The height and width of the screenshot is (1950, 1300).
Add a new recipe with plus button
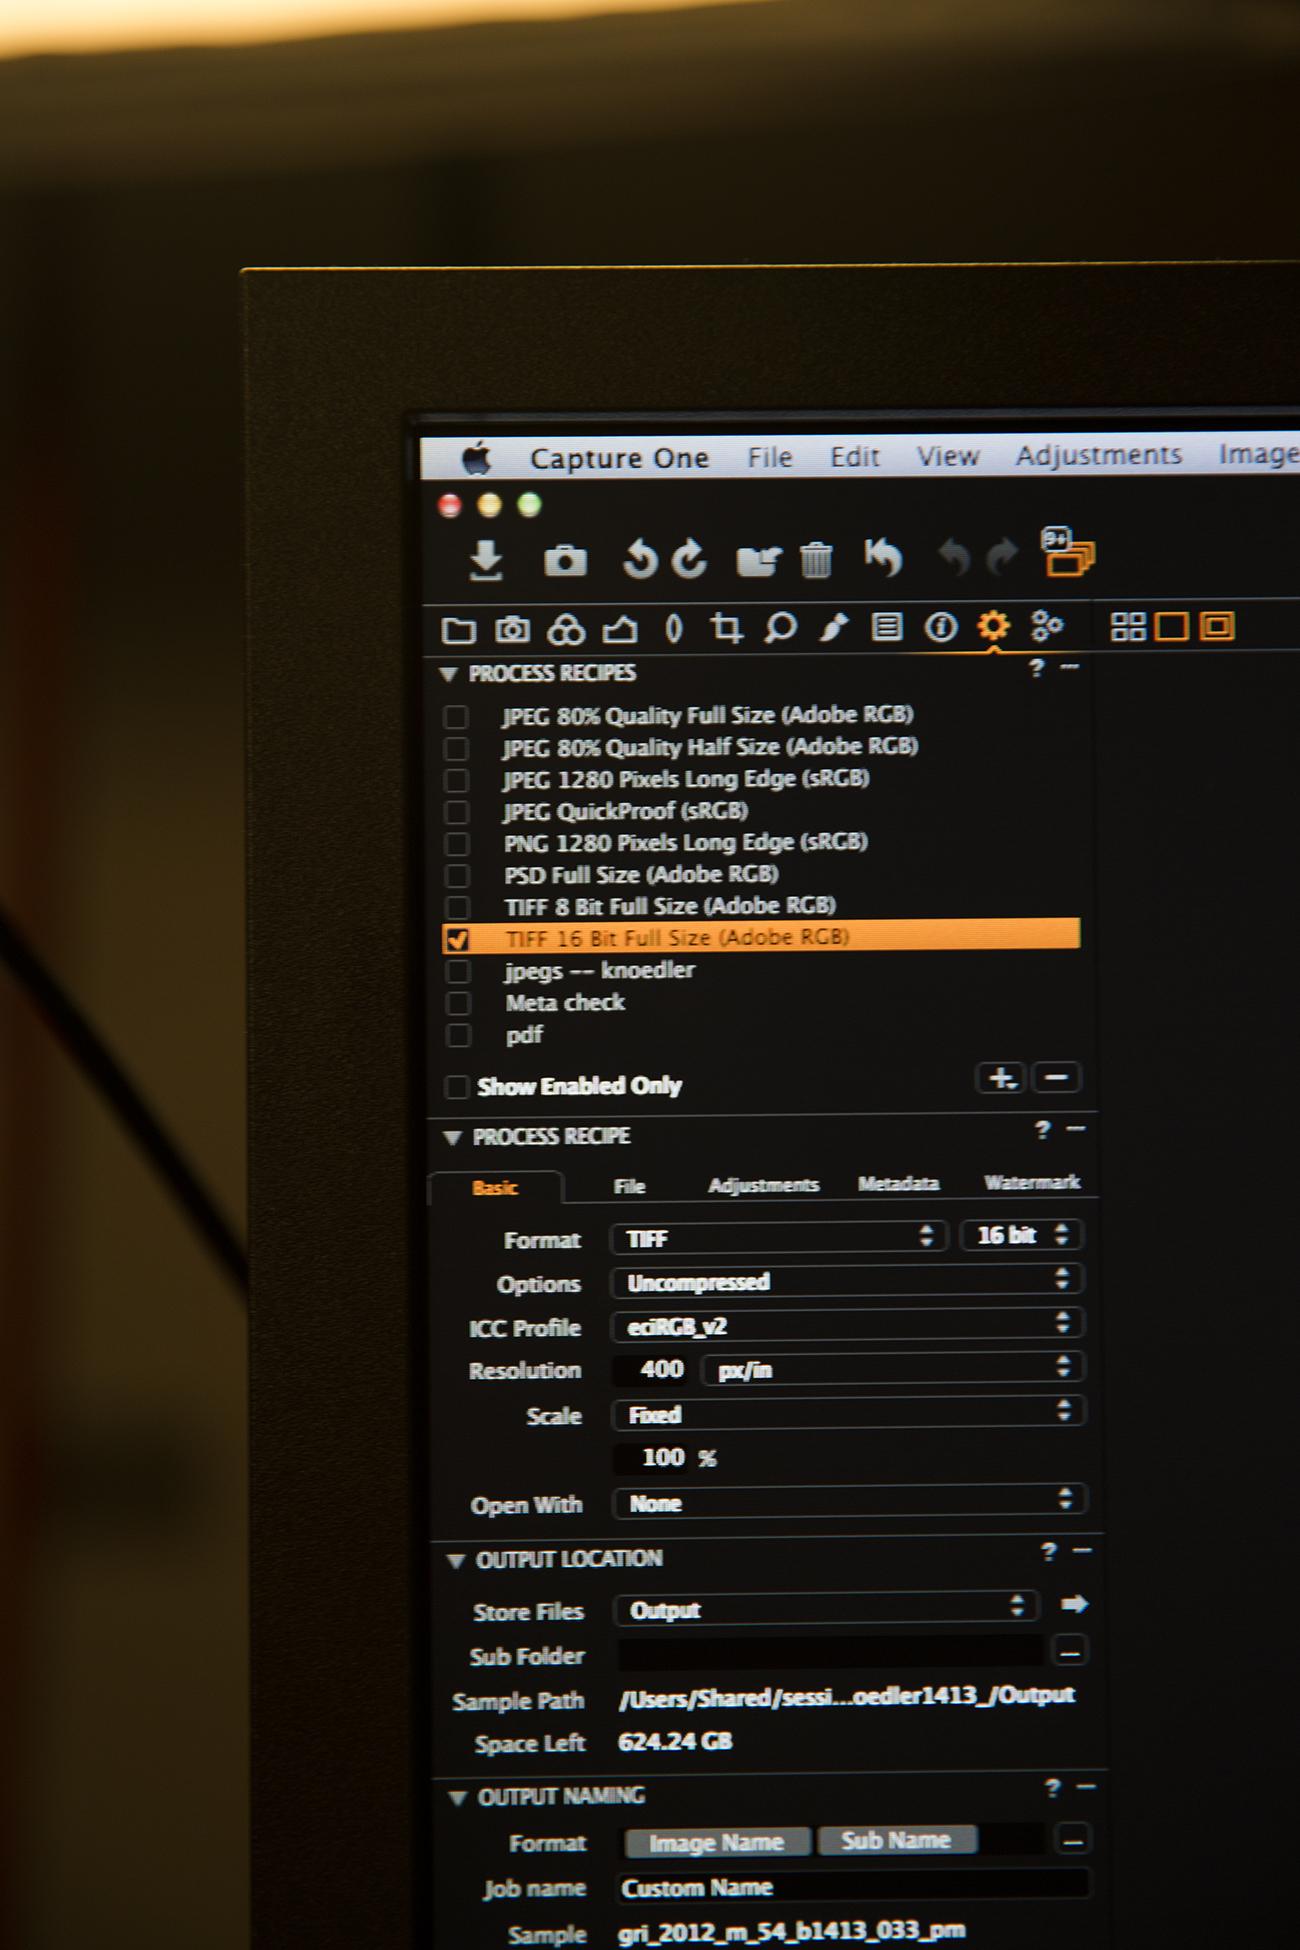click(1000, 1078)
